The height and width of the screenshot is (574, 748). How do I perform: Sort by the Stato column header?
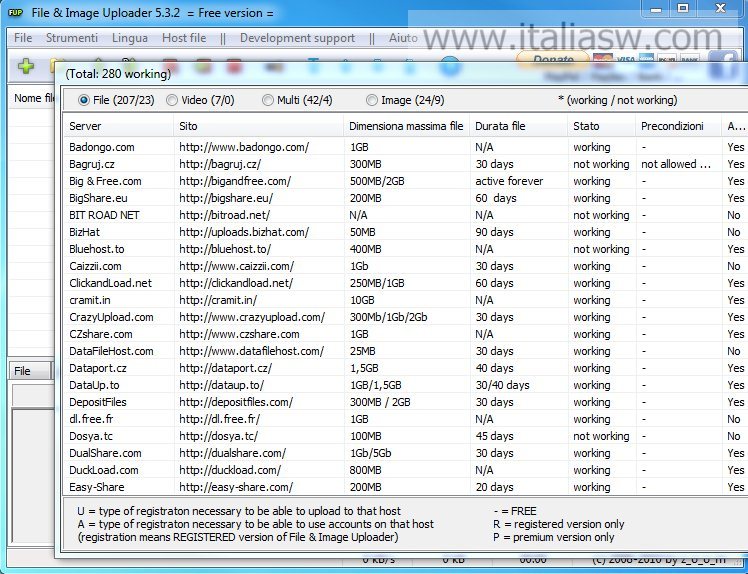[x=602, y=126]
